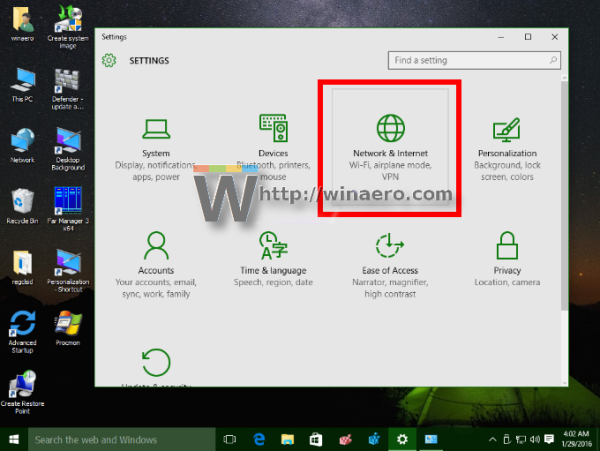Click the network tray icon
Screen dimensions: 600x451
(x=521, y=440)
